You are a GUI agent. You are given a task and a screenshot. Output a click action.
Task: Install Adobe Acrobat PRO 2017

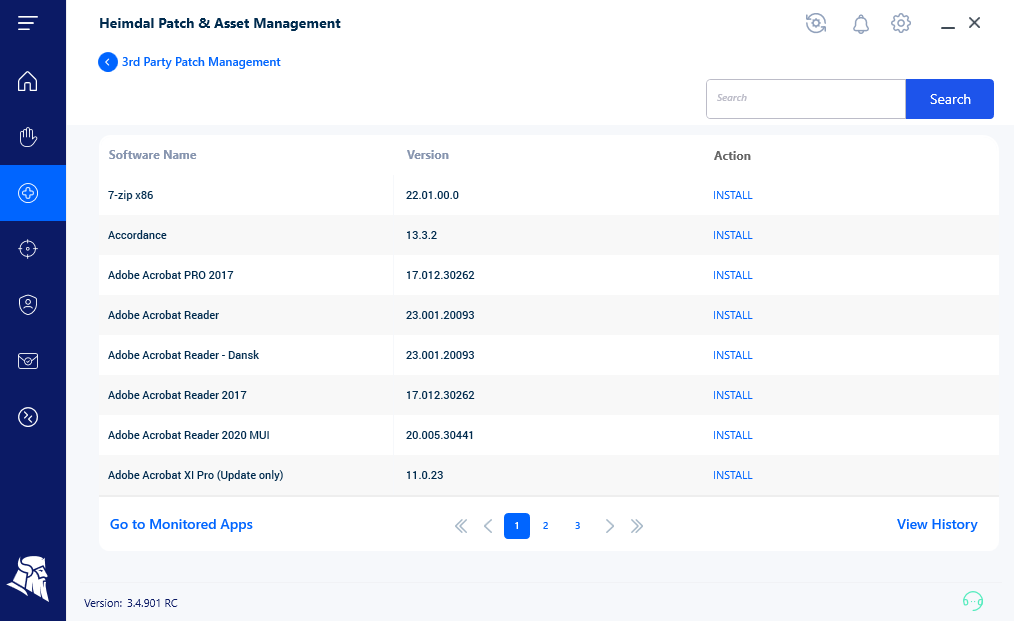(733, 276)
